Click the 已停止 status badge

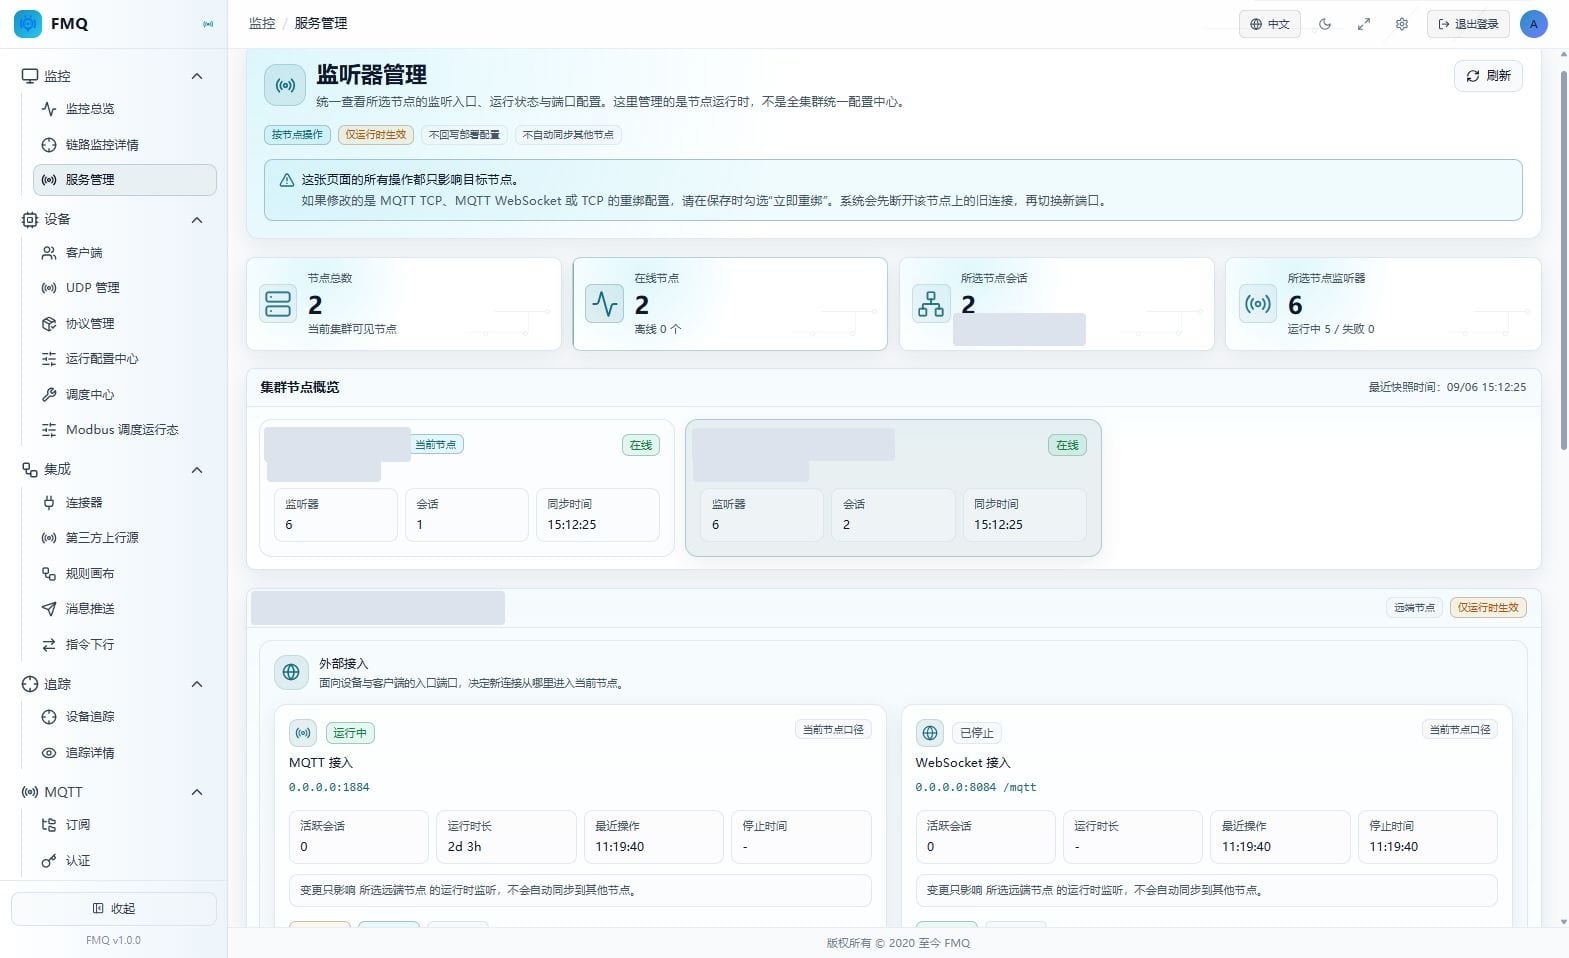tap(977, 733)
